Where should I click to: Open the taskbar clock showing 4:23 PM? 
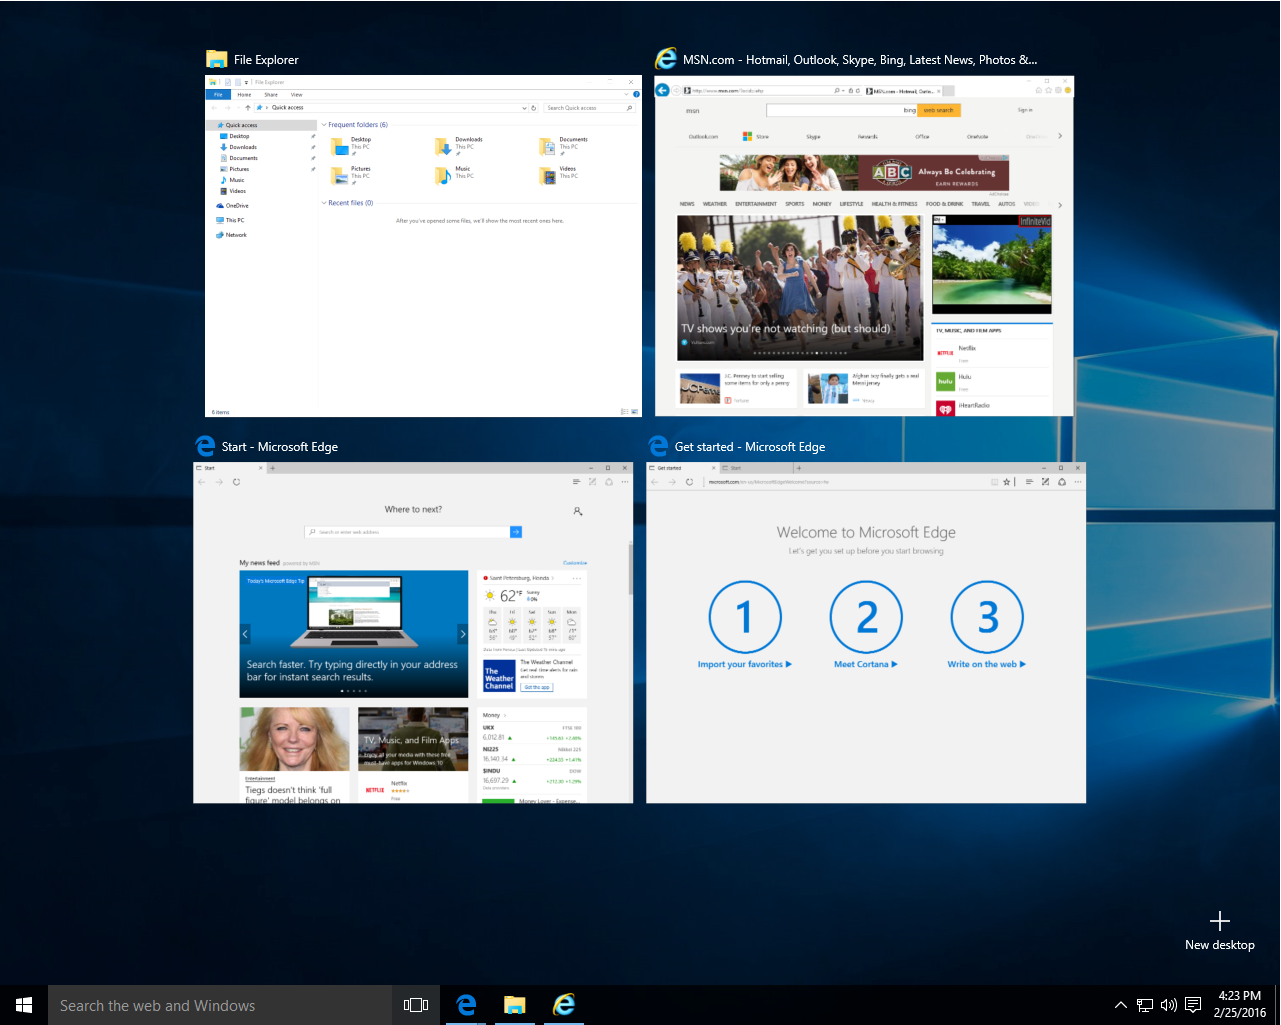(1240, 1004)
